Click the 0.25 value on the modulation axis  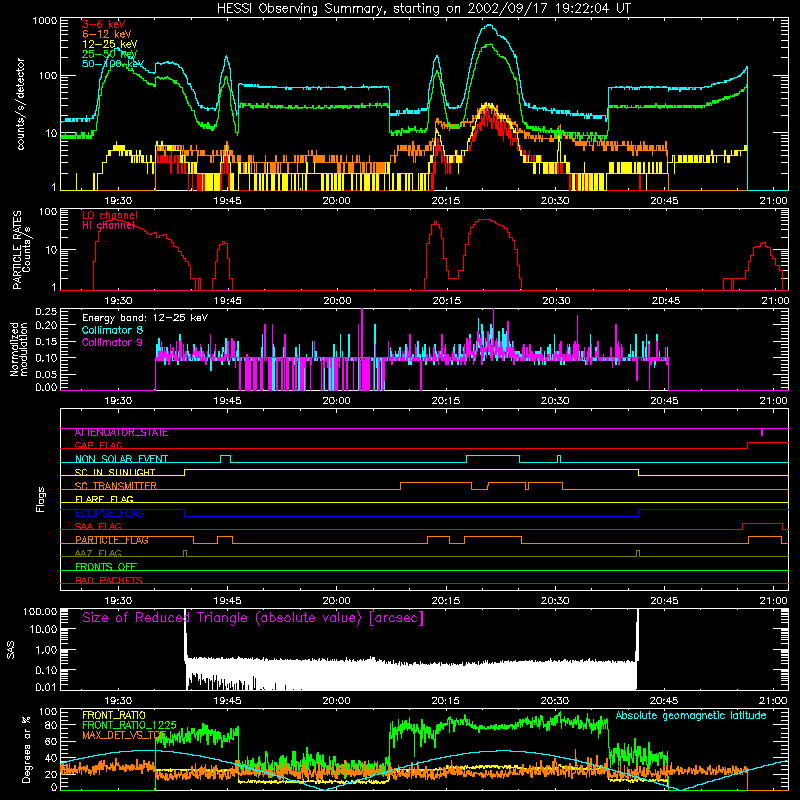point(47,311)
